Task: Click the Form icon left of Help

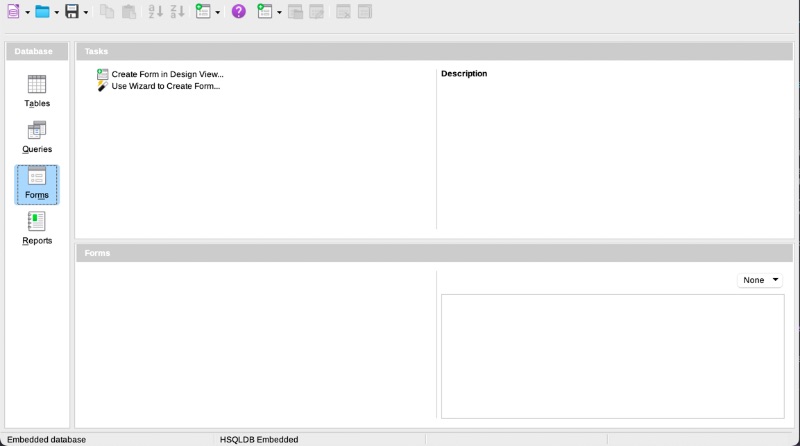Action: tap(203, 11)
